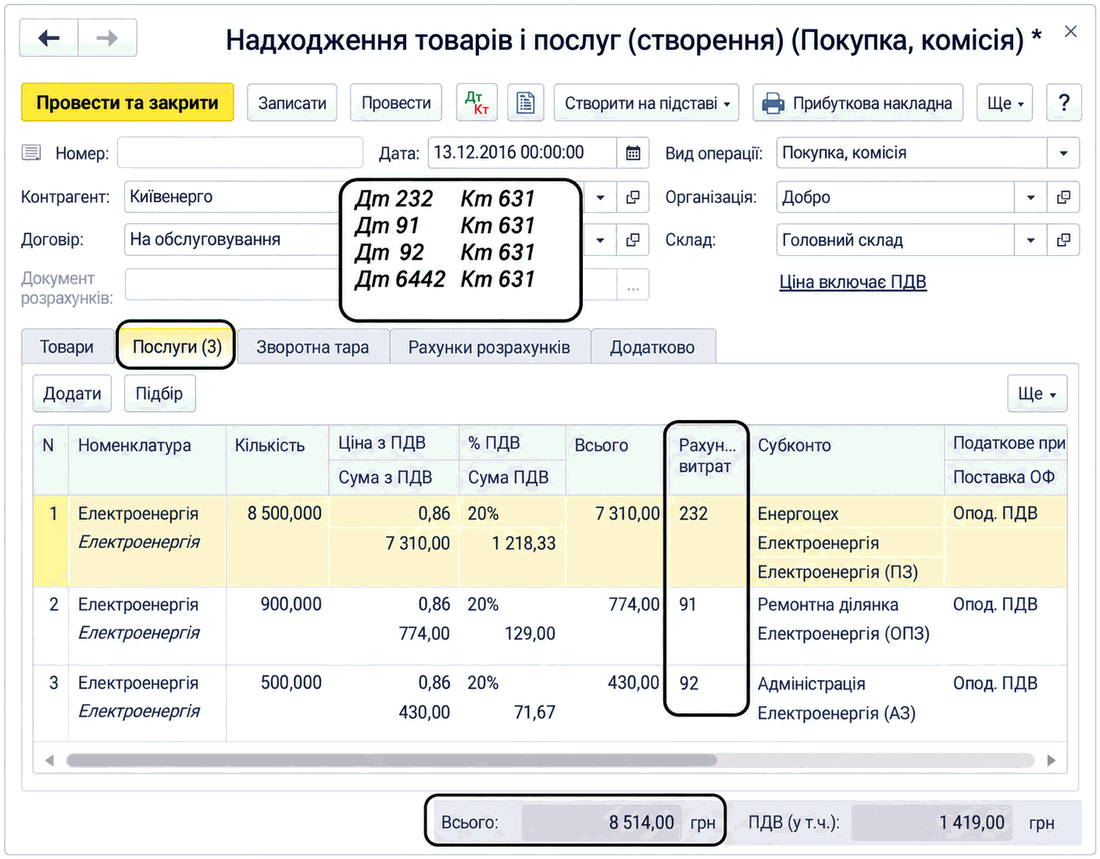Click the Провести button
1100x859 pixels.
tap(396, 103)
